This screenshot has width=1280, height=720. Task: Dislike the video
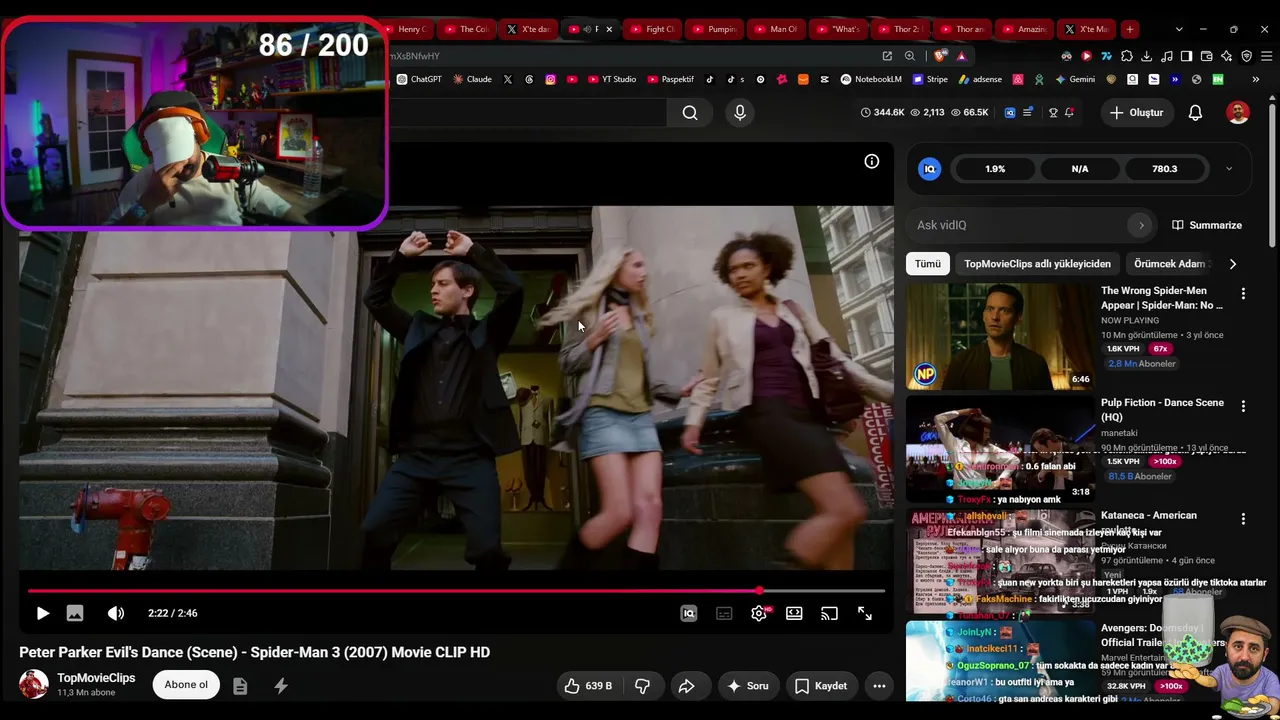tap(642, 686)
